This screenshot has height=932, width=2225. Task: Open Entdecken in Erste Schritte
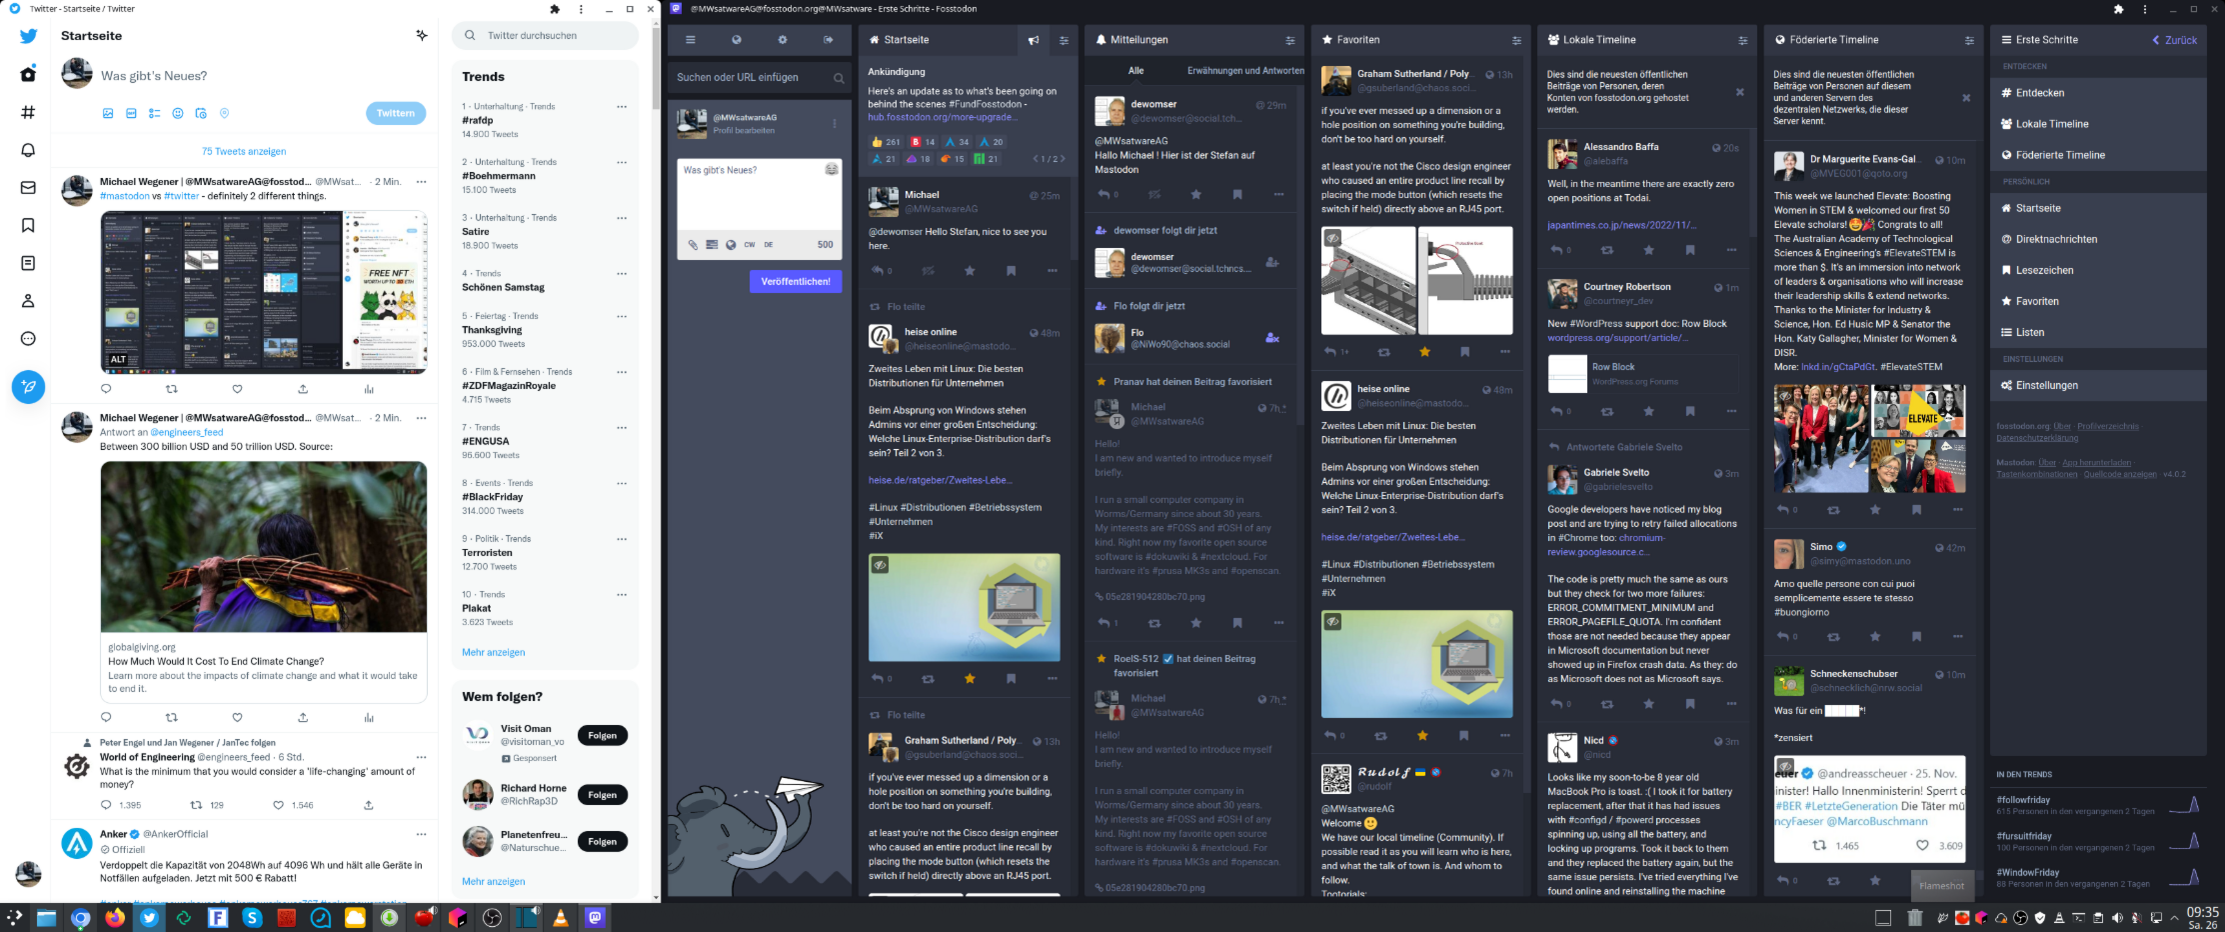2097,93
